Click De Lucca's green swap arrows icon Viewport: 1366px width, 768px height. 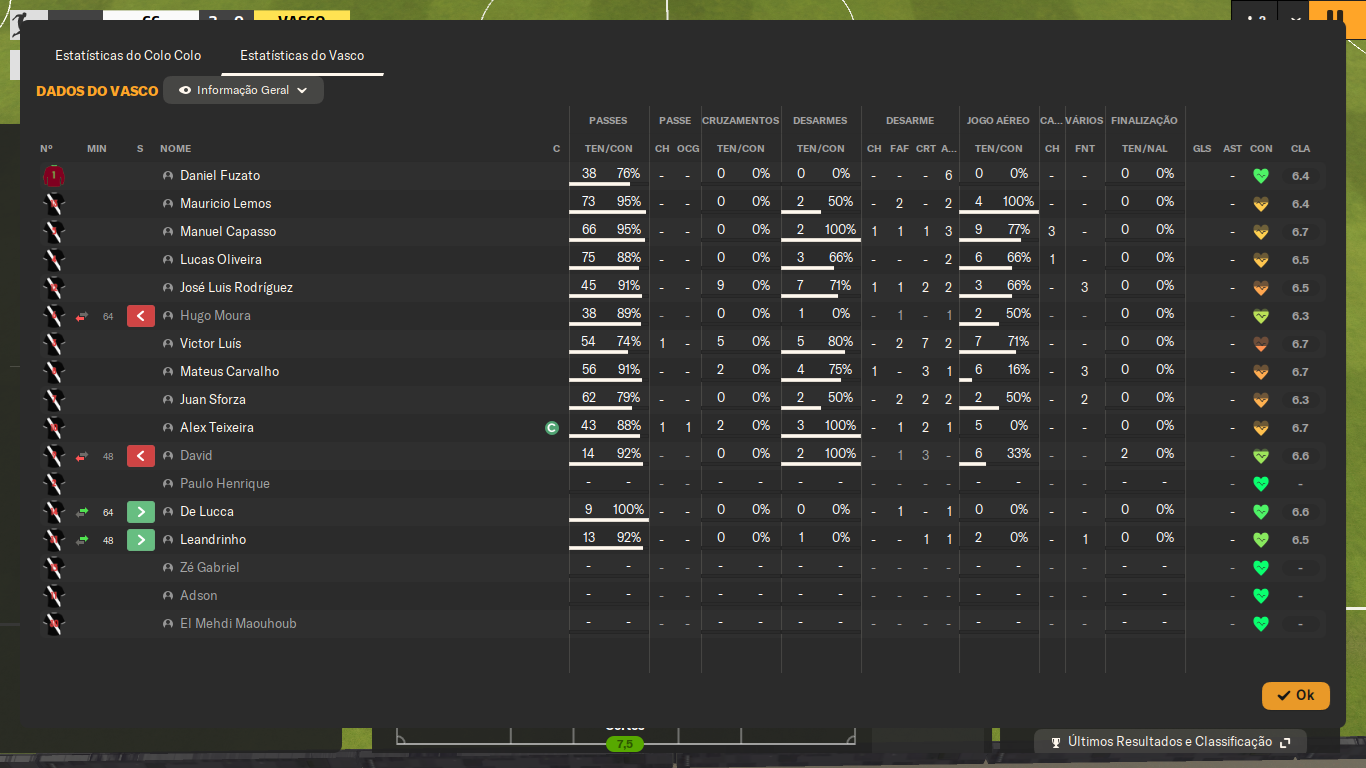coord(82,512)
